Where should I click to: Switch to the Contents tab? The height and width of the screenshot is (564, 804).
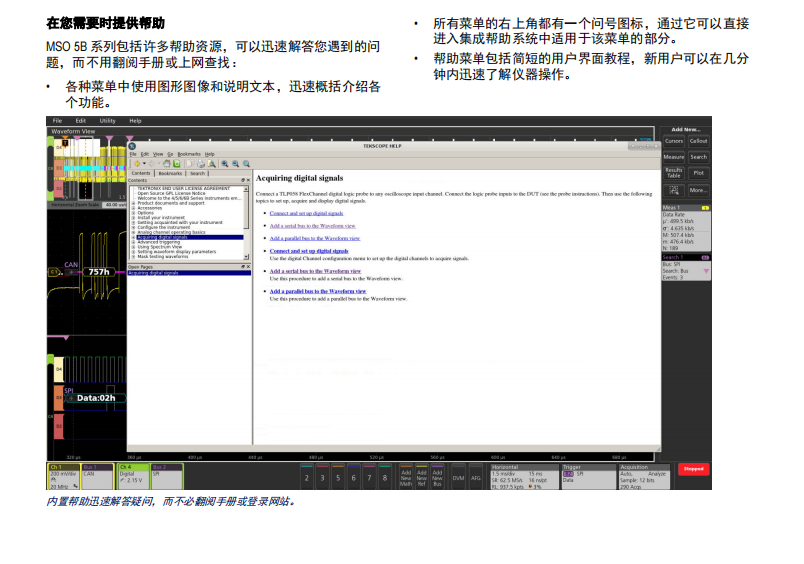point(141,173)
